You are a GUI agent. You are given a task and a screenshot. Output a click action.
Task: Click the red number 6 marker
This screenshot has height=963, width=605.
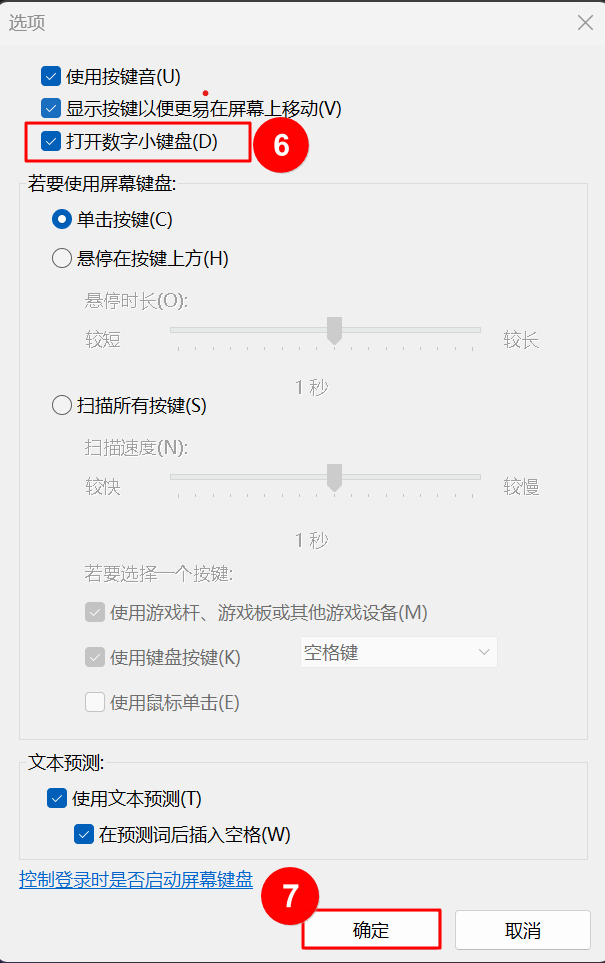(x=281, y=145)
